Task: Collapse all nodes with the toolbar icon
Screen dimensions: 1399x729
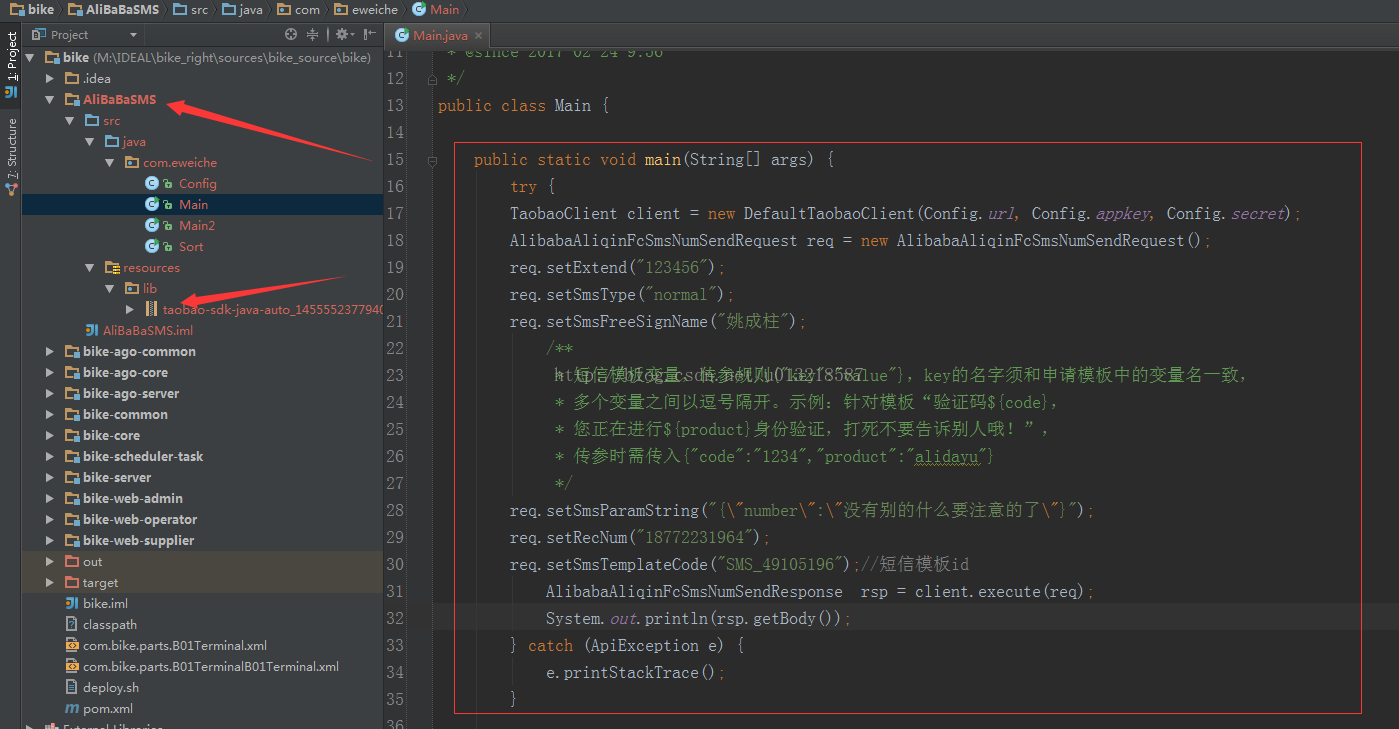Action: pyautogui.click(x=312, y=34)
